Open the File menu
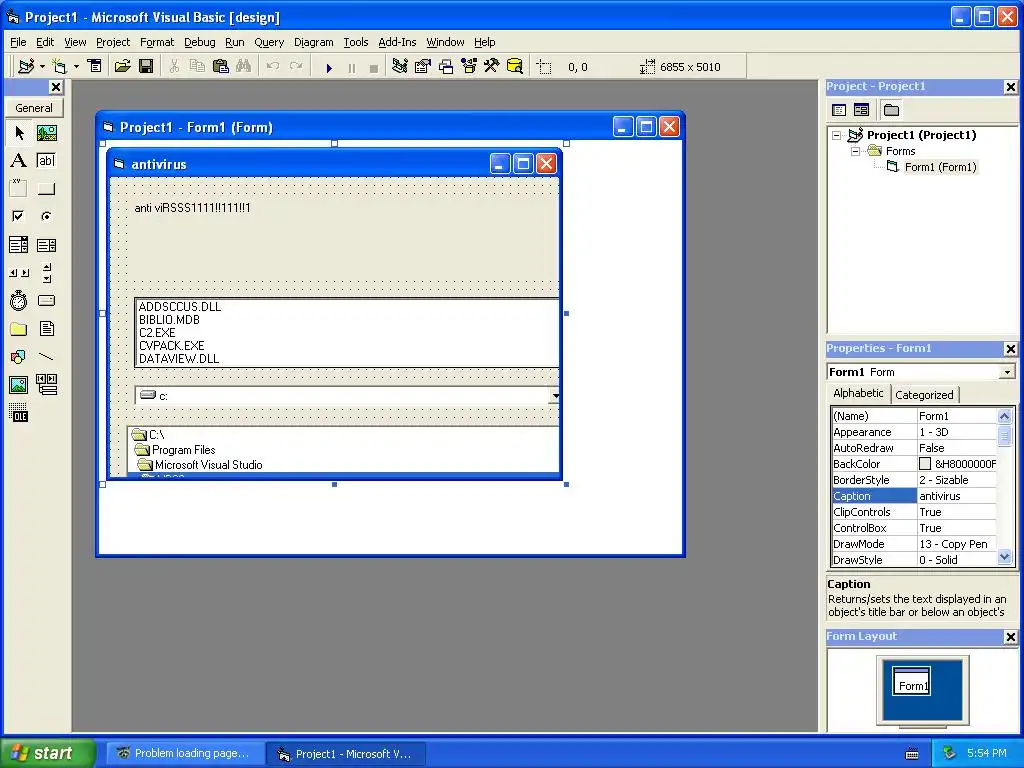This screenshot has height=768, width=1024. coord(18,42)
